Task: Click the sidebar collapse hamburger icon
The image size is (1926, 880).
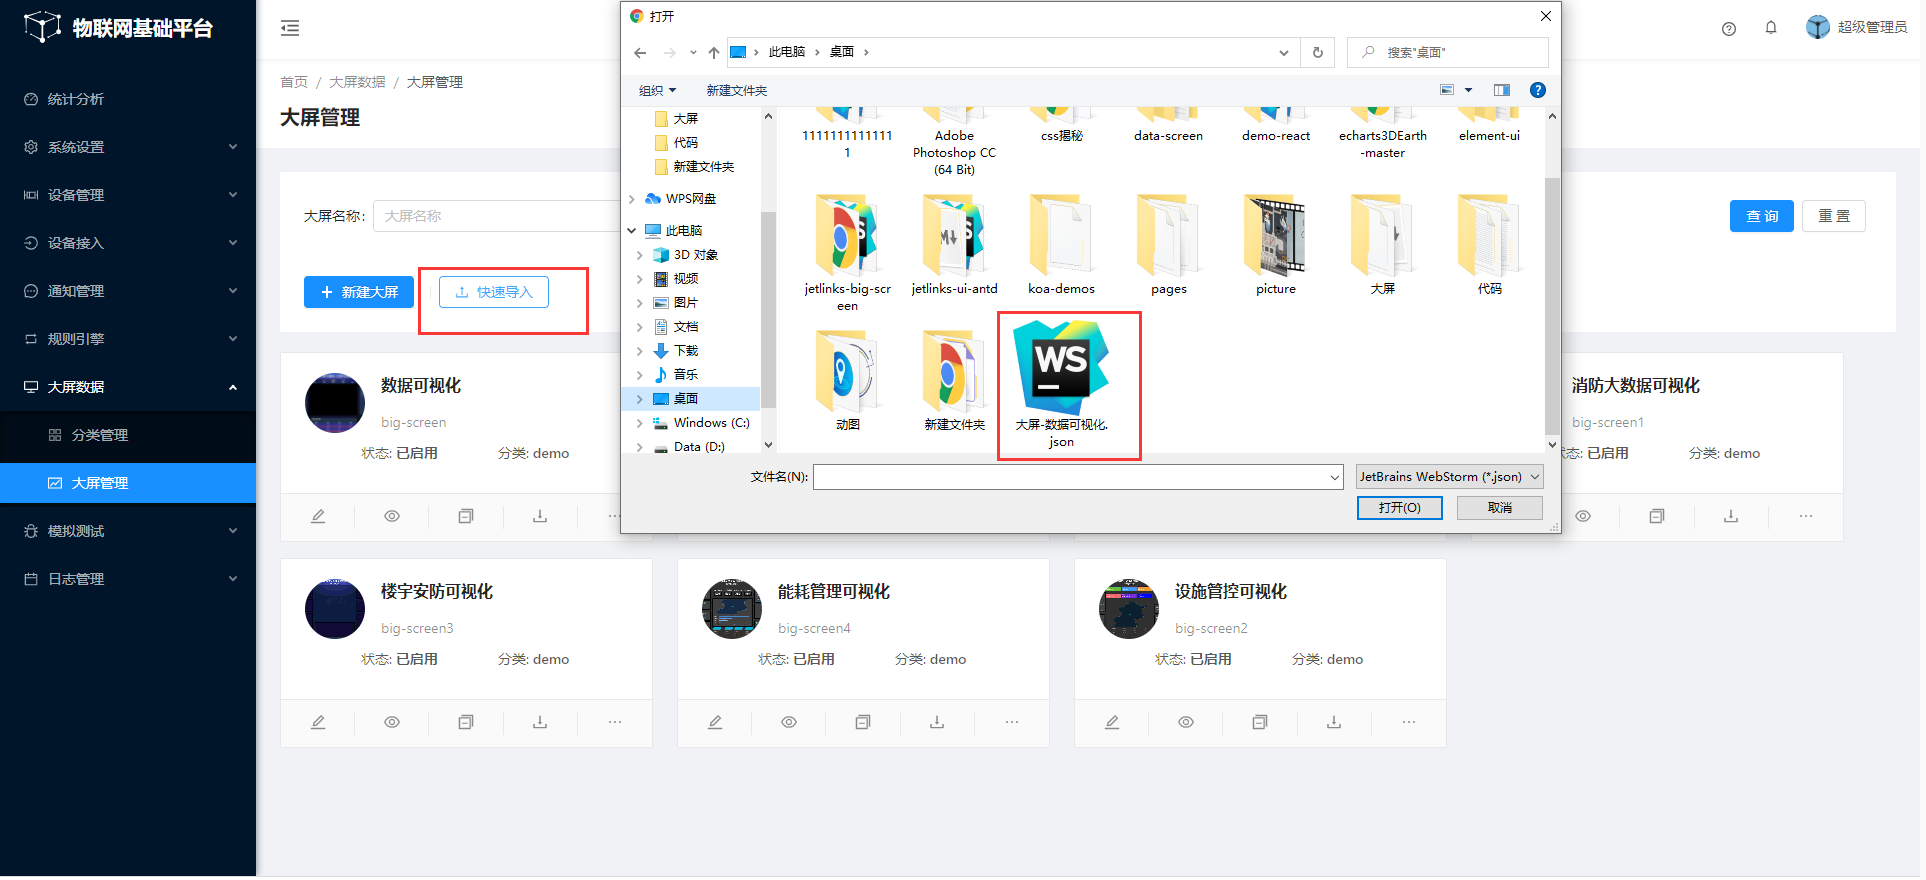Action: 290,28
